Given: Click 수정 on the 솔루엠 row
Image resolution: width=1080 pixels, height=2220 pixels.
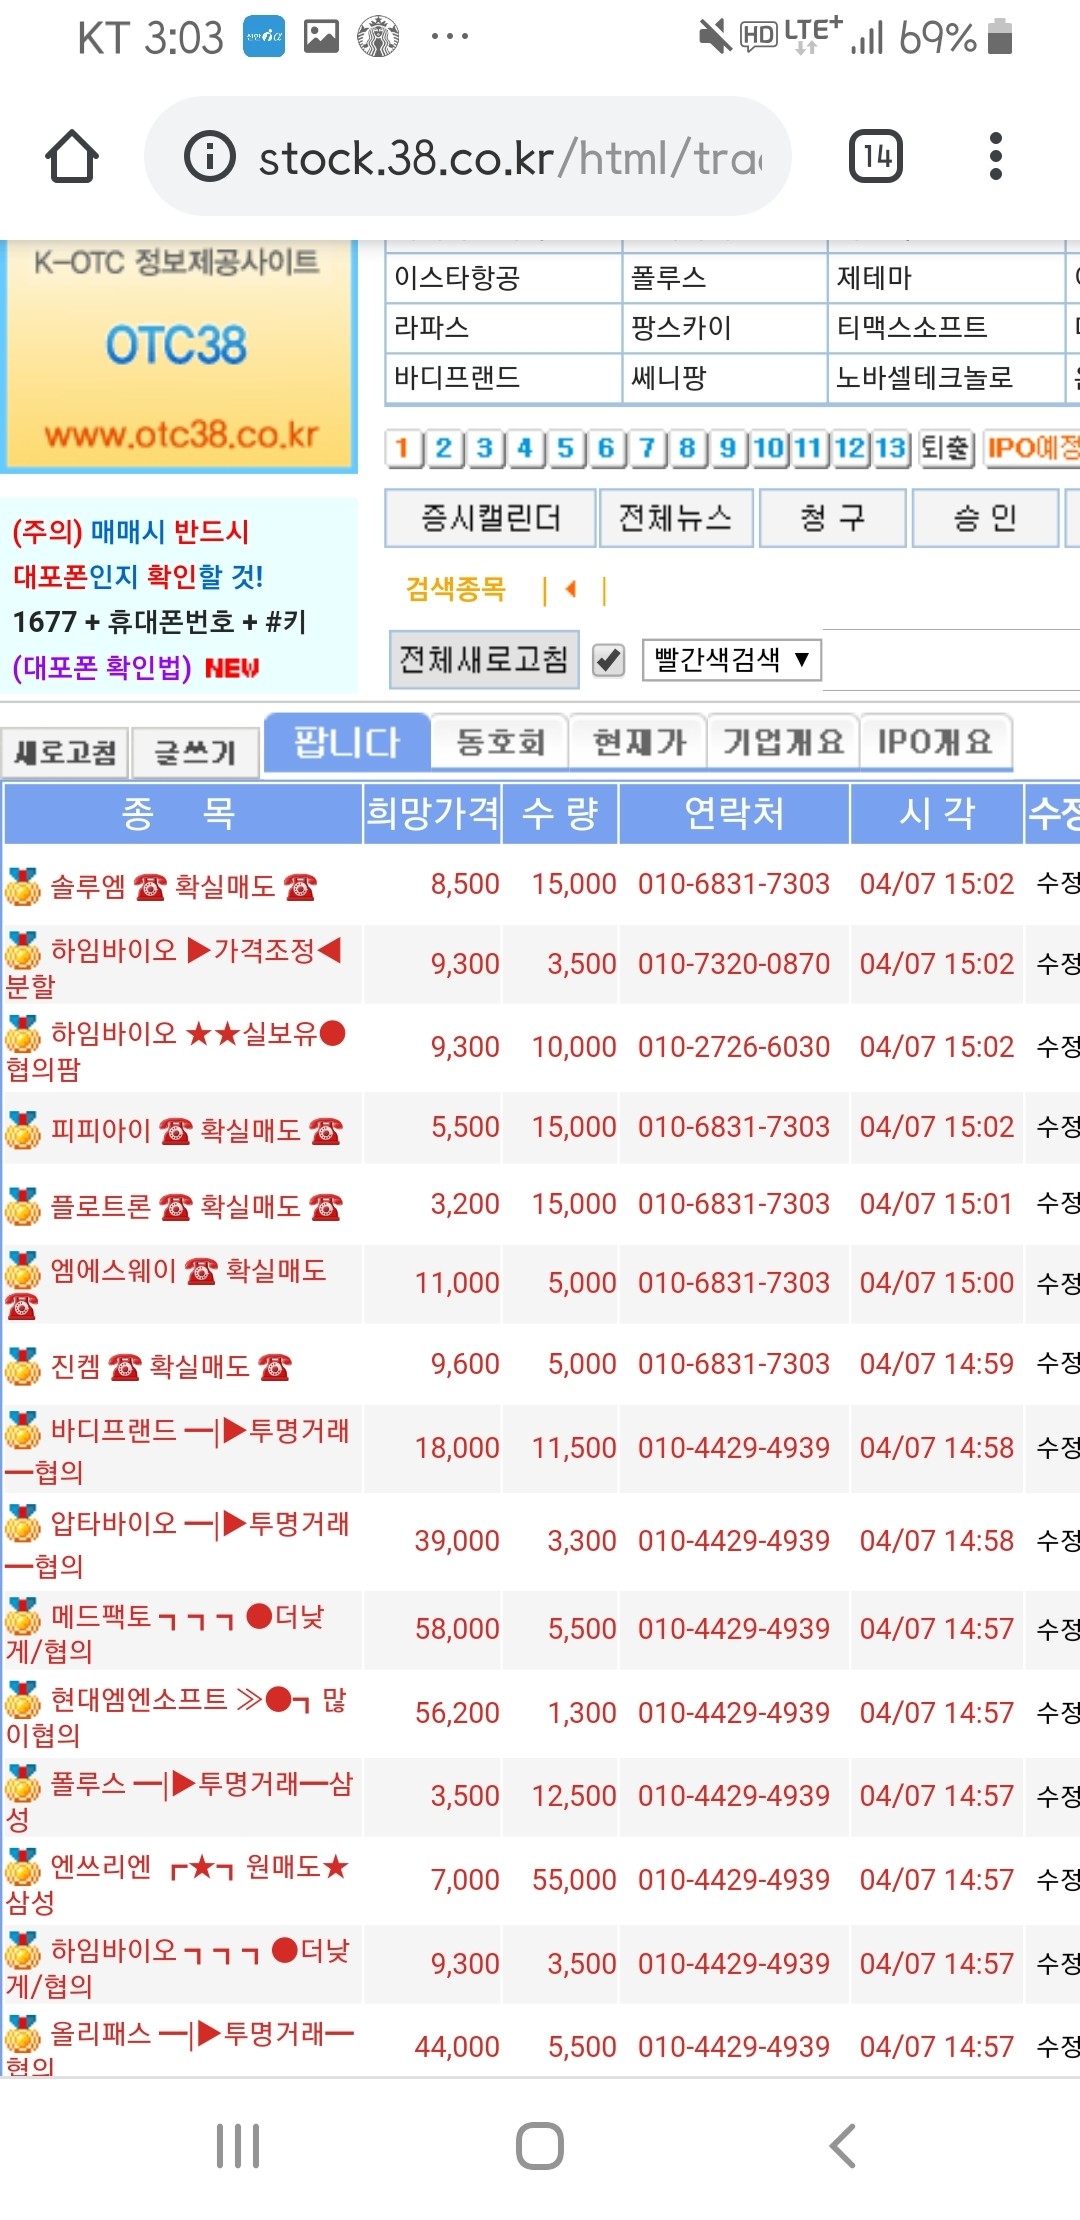Looking at the screenshot, I should 1058,883.
